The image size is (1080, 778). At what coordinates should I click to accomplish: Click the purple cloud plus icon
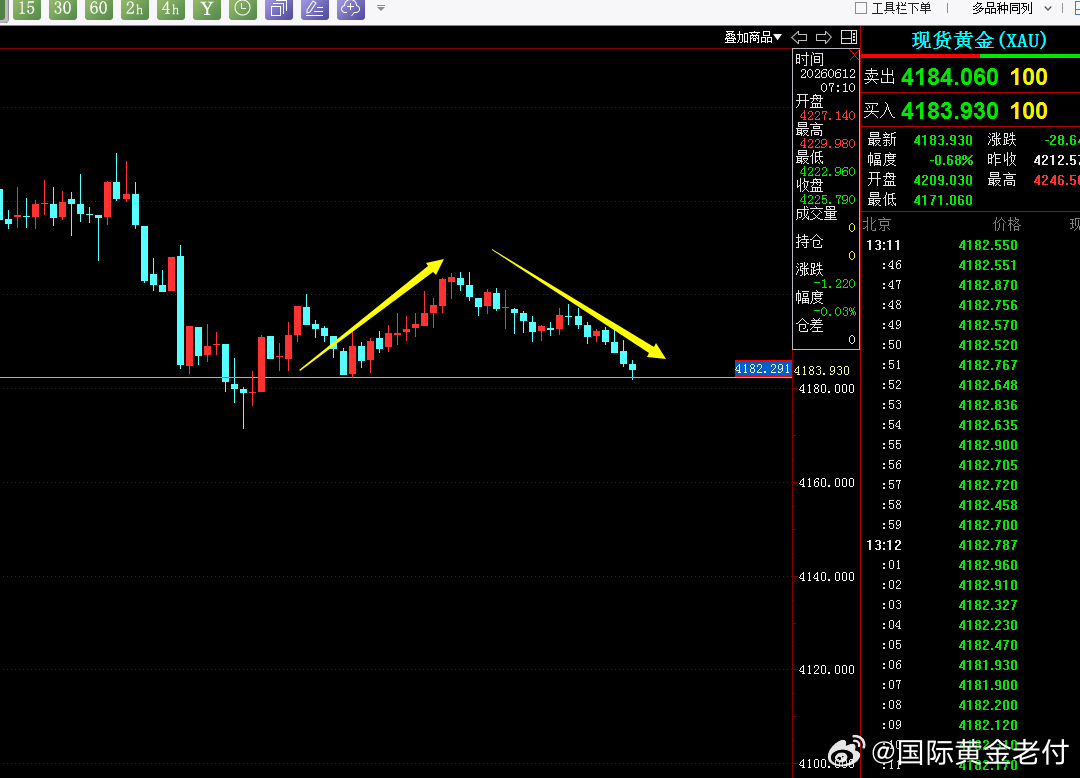(351, 9)
